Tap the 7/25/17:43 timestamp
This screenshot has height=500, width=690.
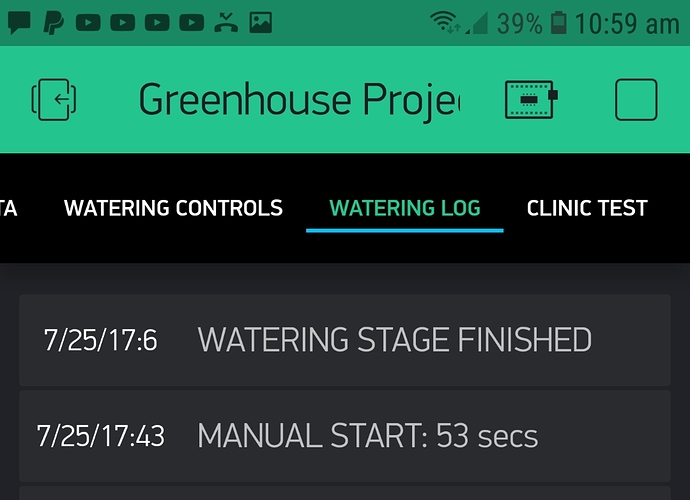[x=101, y=436]
